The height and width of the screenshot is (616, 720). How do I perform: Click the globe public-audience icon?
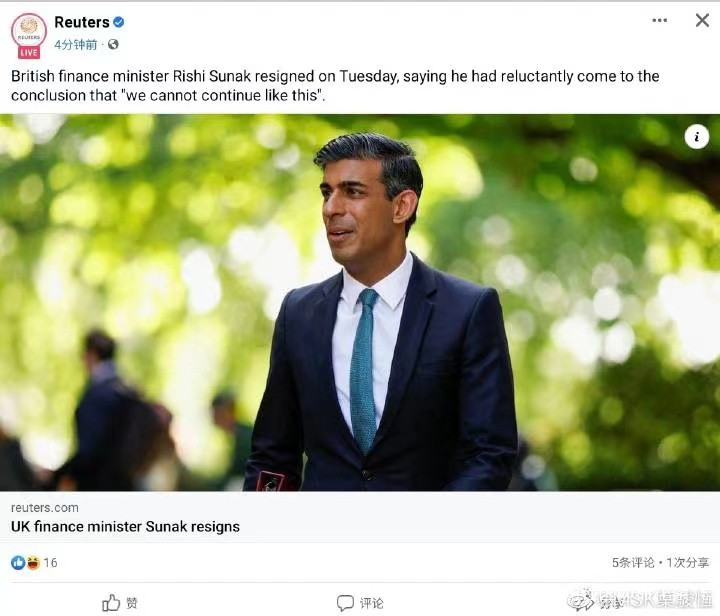click(x=113, y=44)
